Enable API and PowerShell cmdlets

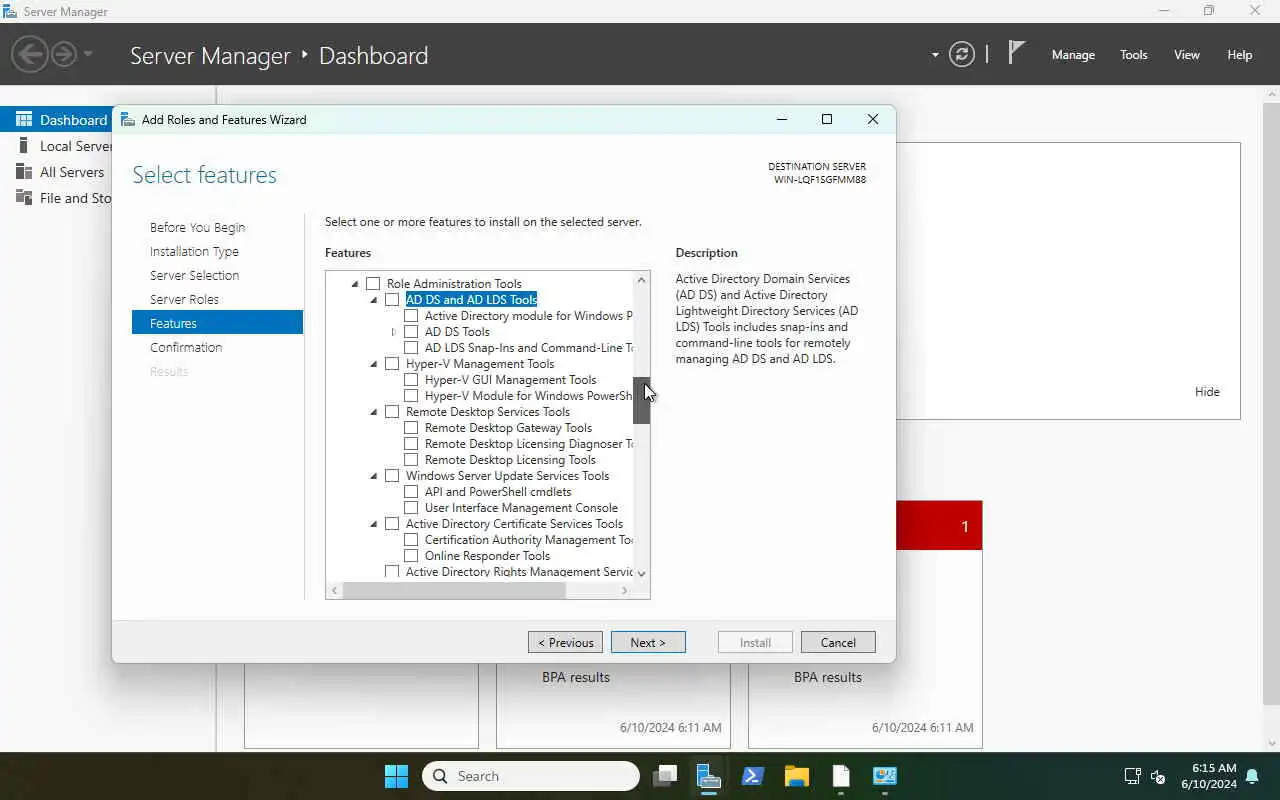point(411,492)
